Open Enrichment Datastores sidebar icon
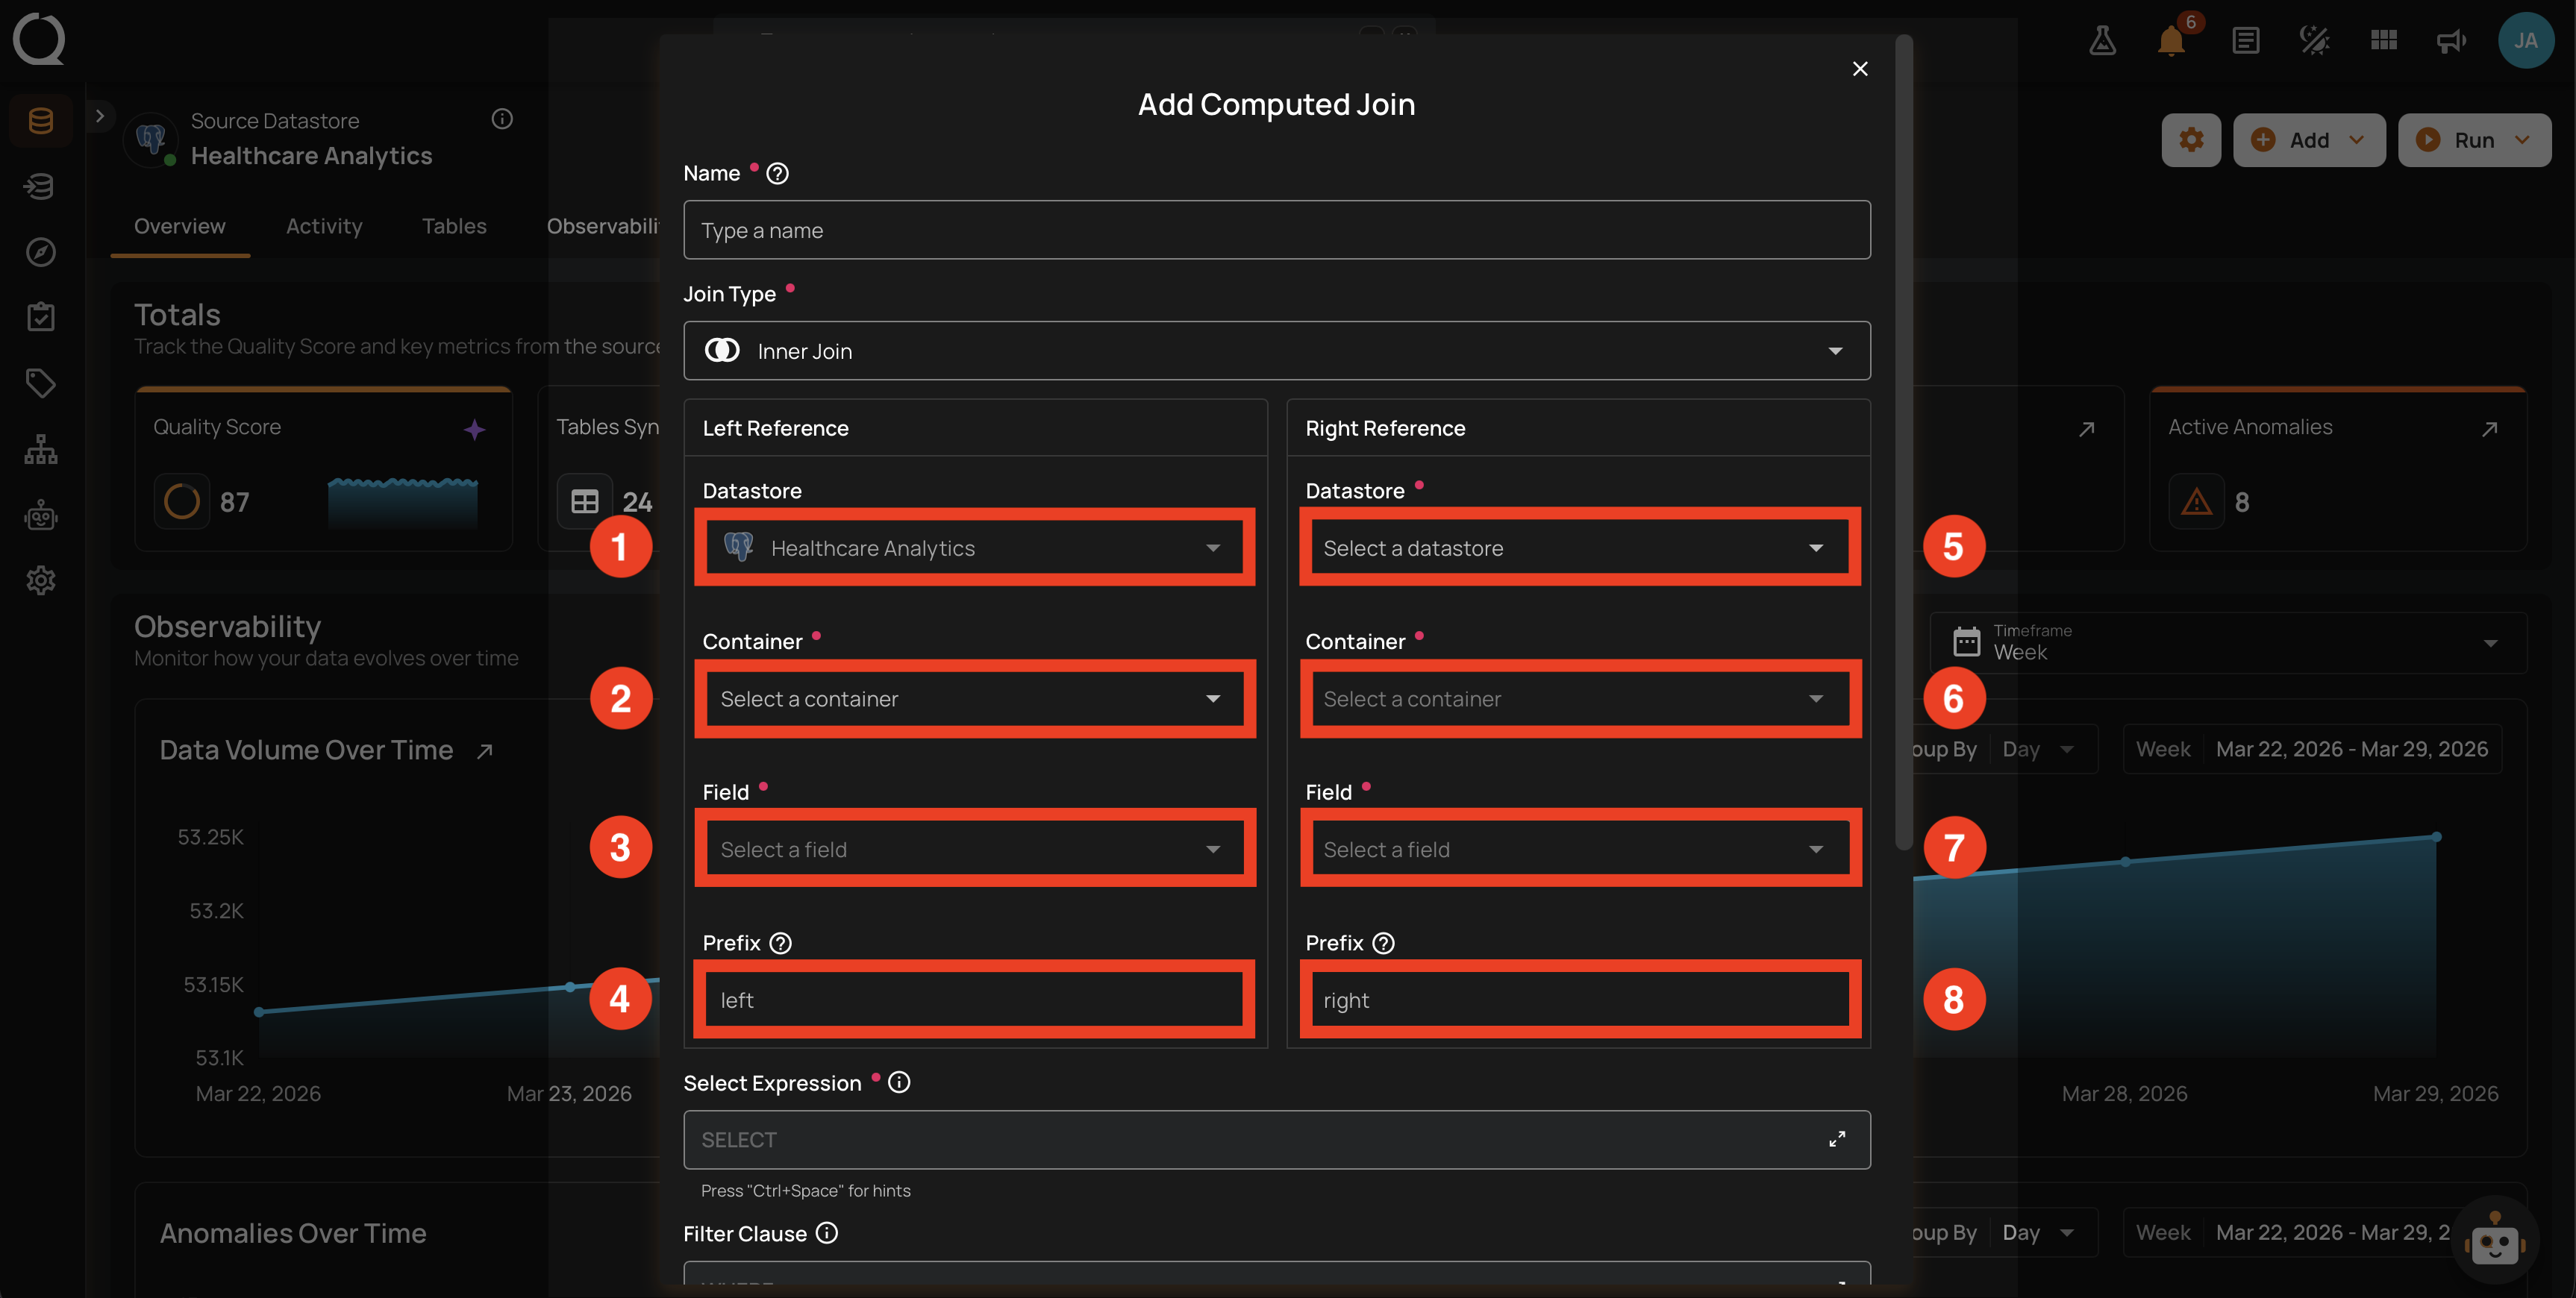2576x1298 pixels. click(x=41, y=187)
